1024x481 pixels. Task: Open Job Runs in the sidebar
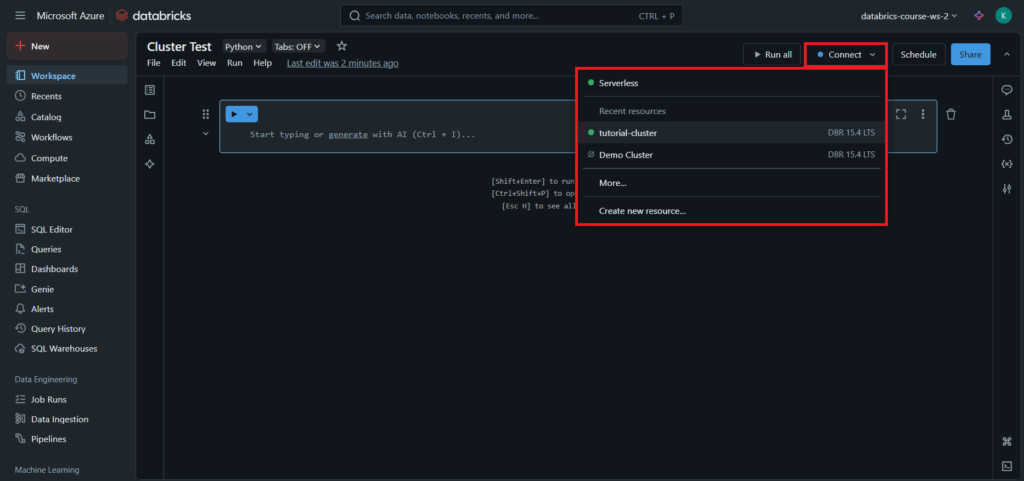(67, 399)
